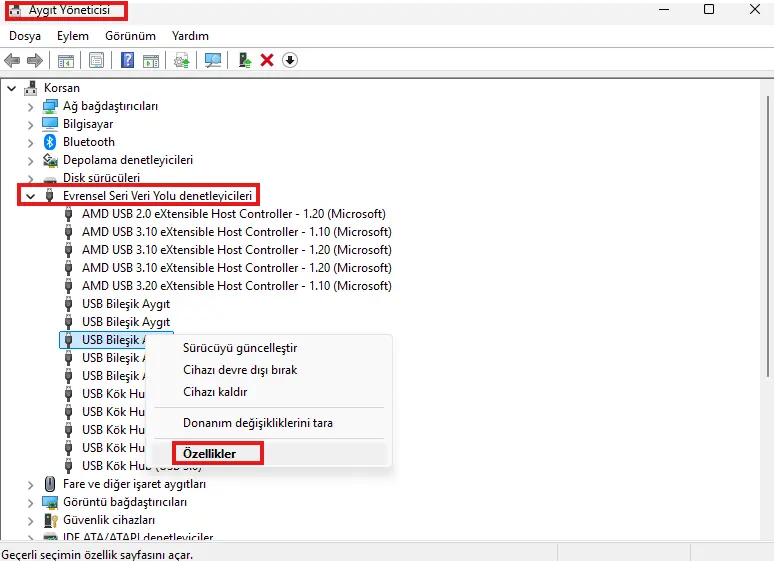The image size is (774, 561).
Task: Select Disk sürücüleri category label
Action: (x=101, y=178)
